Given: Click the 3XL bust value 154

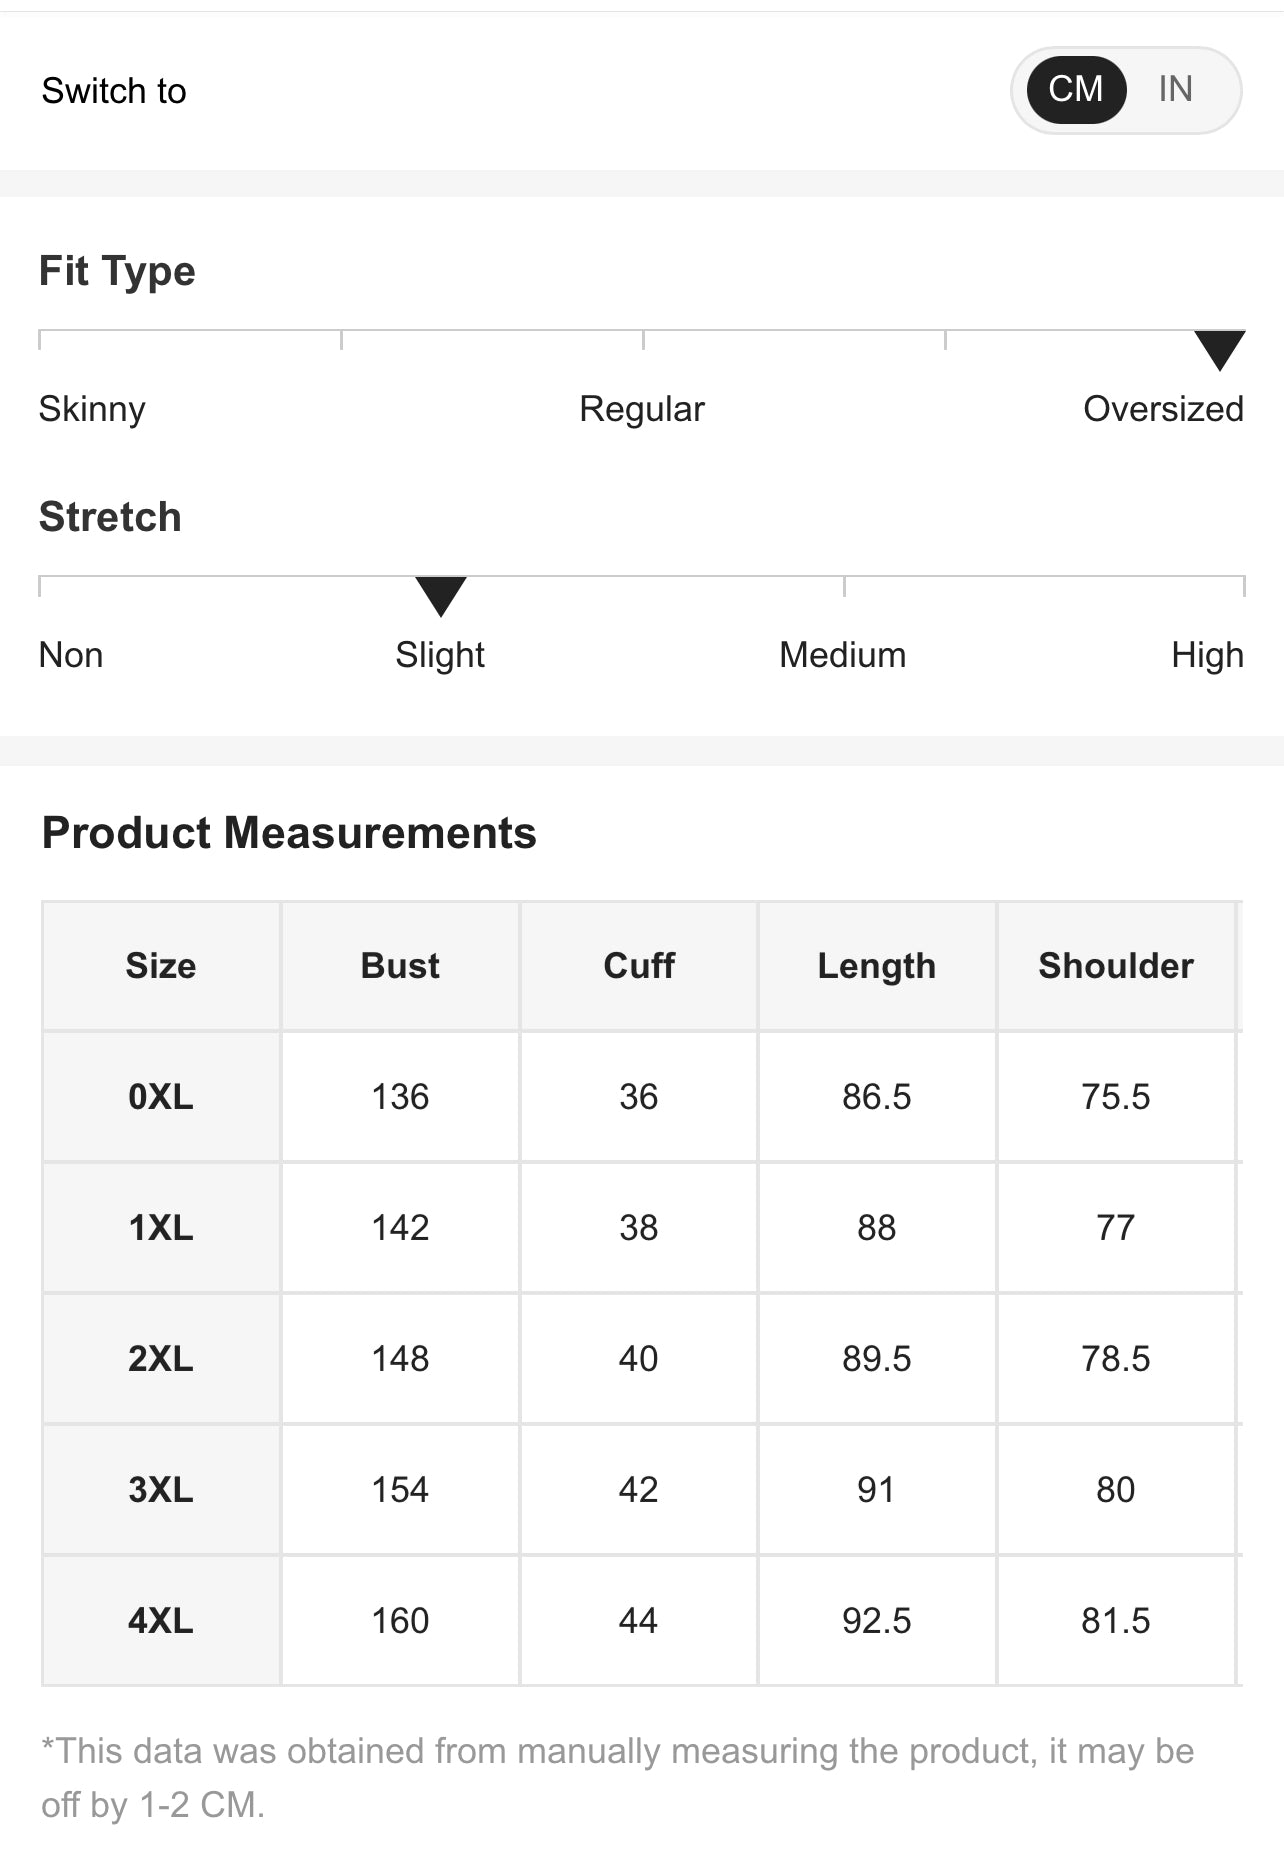Looking at the screenshot, I should 400,1490.
